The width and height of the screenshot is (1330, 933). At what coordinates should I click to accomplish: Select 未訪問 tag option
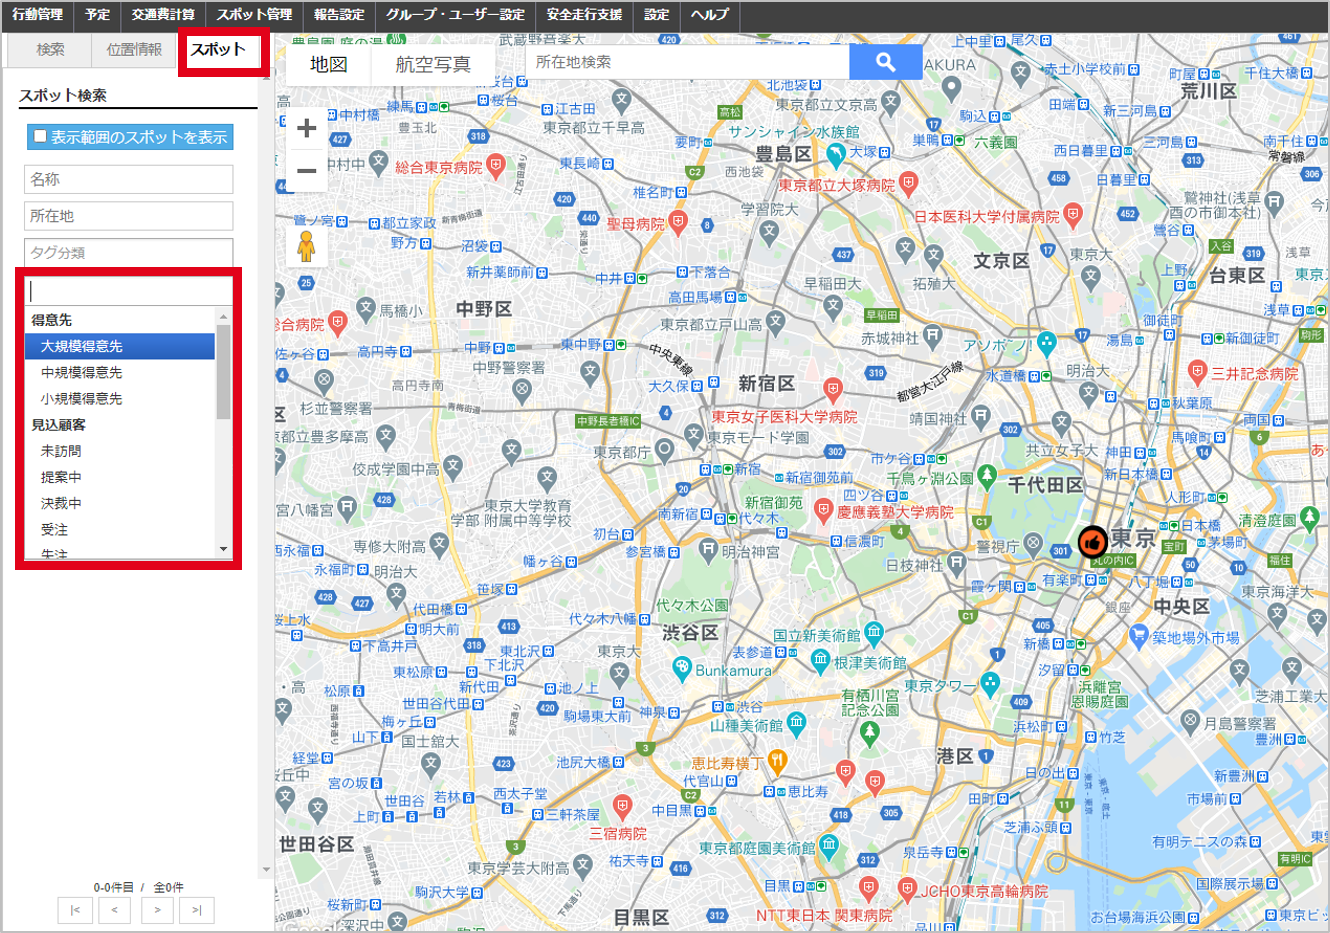point(120,451)
